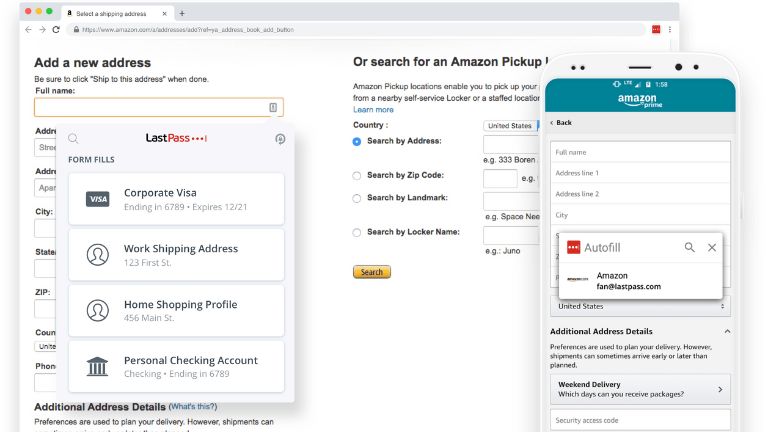Click the Autofill search magnifier on phone
This screenshot has height=432, width=768.
[x=689, y=247]
